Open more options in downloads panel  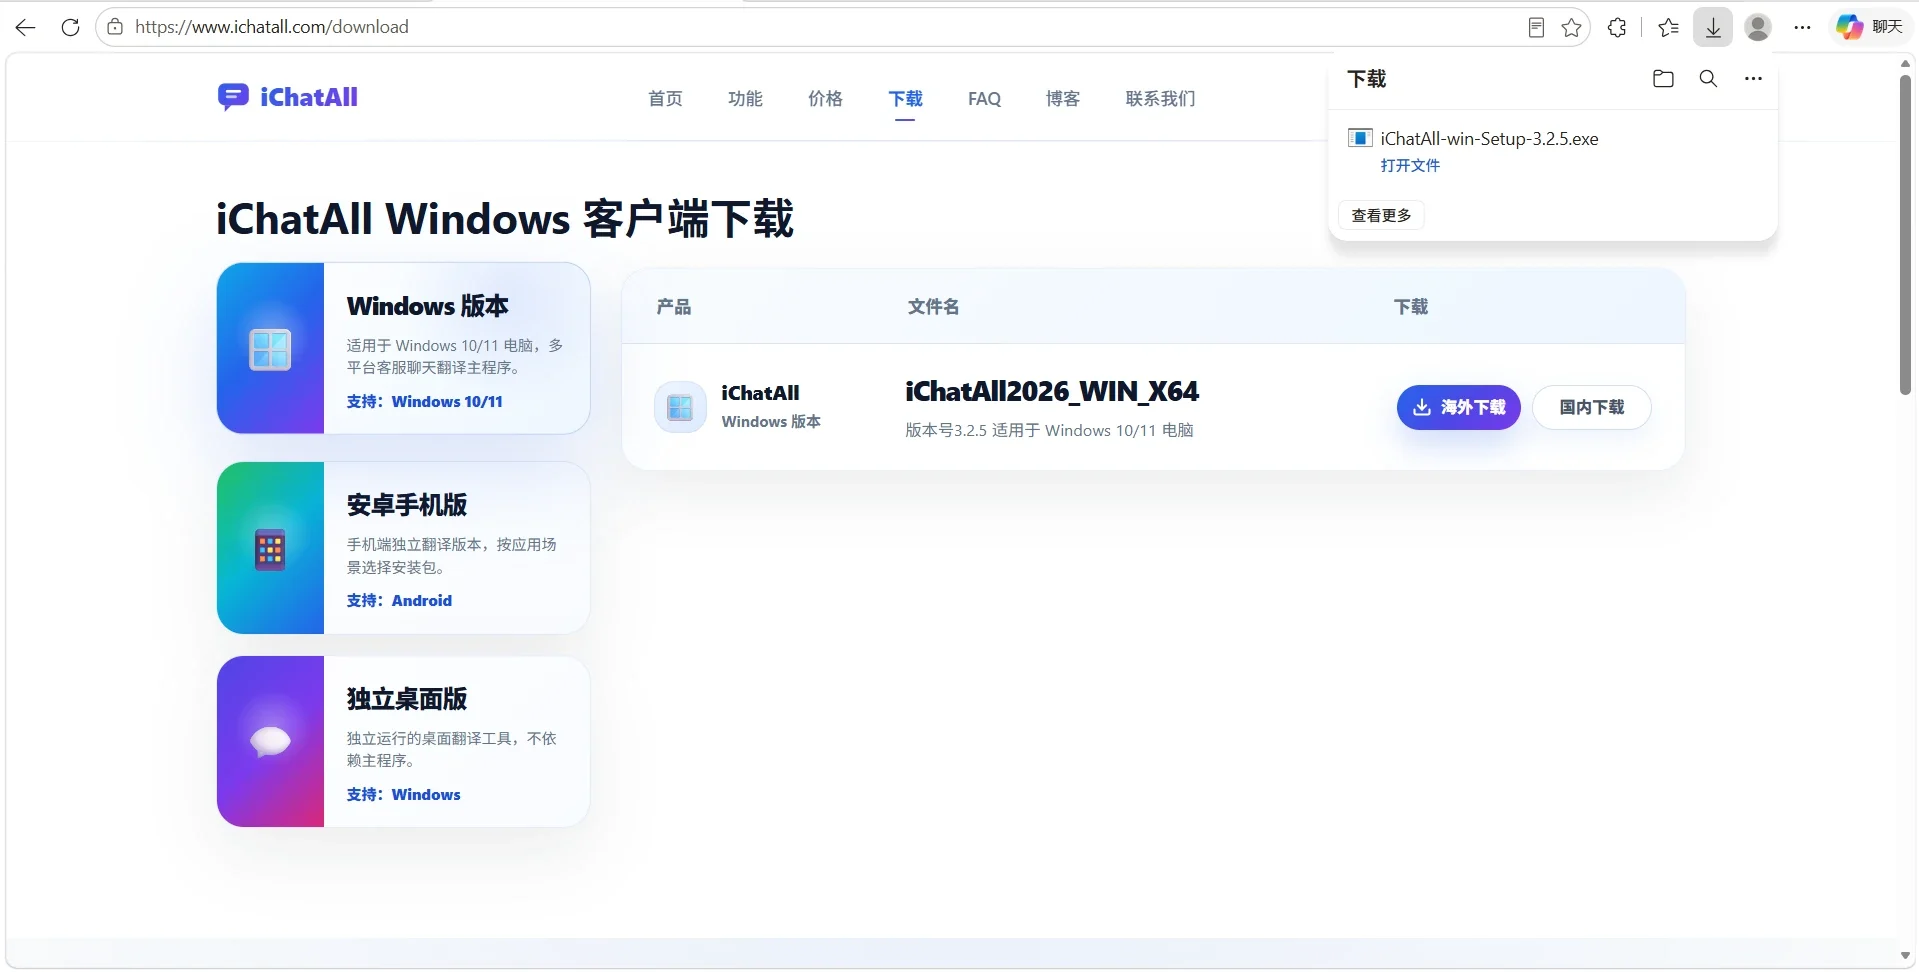[1753, 79]
